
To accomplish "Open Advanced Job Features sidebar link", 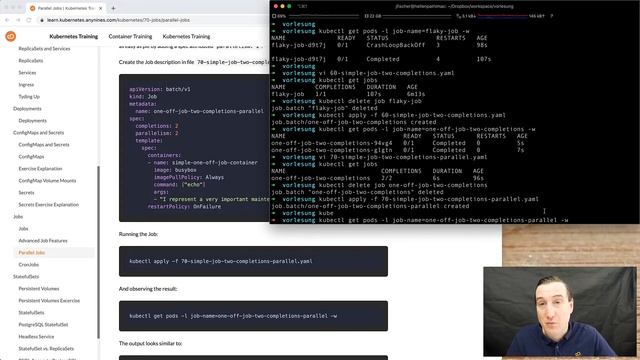I will click(x=43, y=241).
